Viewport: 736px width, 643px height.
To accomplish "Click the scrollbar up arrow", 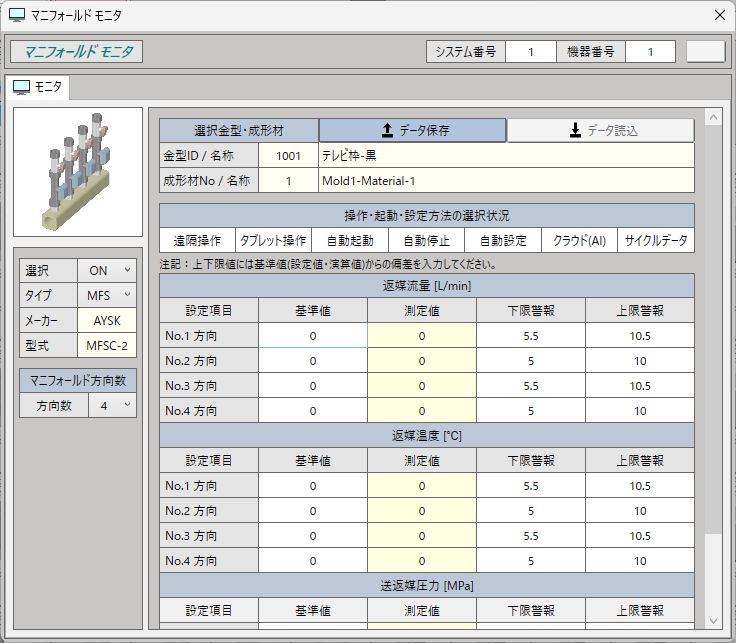I will (713, 117).
